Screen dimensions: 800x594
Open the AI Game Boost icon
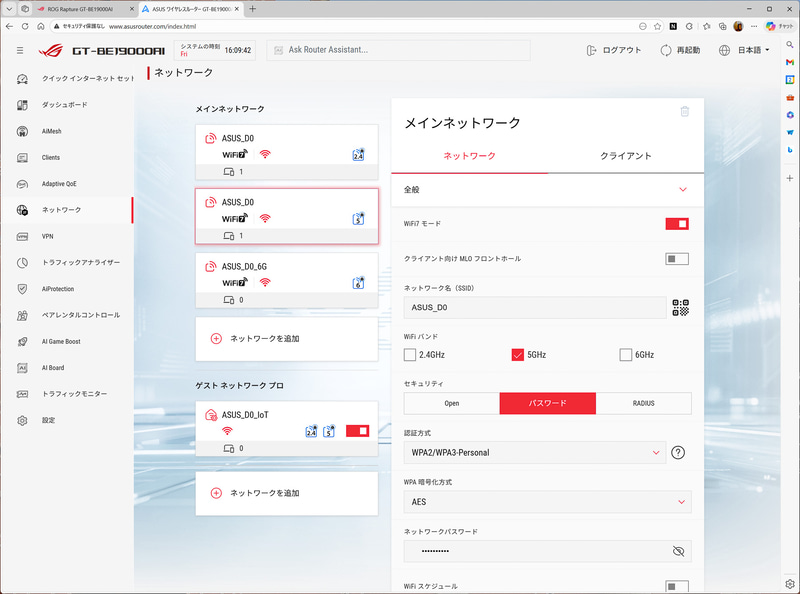click(x=22, y=341)
